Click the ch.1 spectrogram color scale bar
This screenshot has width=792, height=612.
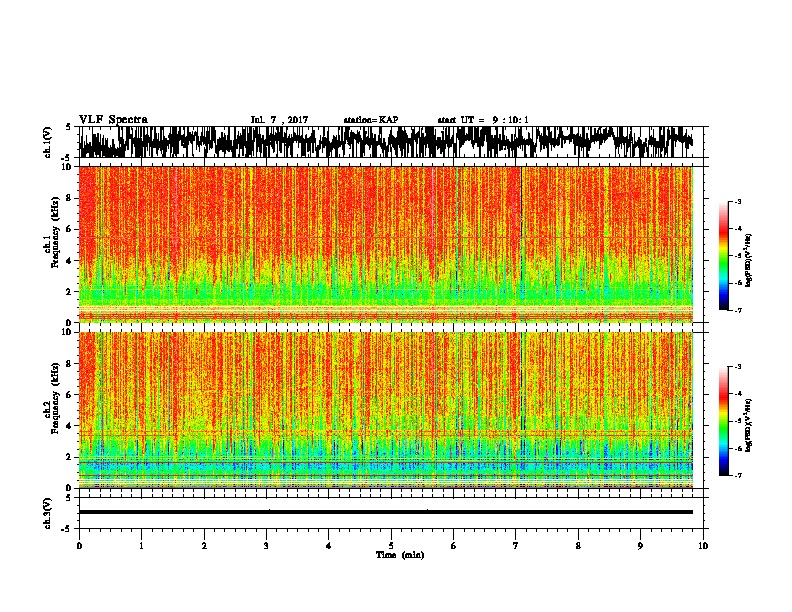coord(723,256)
